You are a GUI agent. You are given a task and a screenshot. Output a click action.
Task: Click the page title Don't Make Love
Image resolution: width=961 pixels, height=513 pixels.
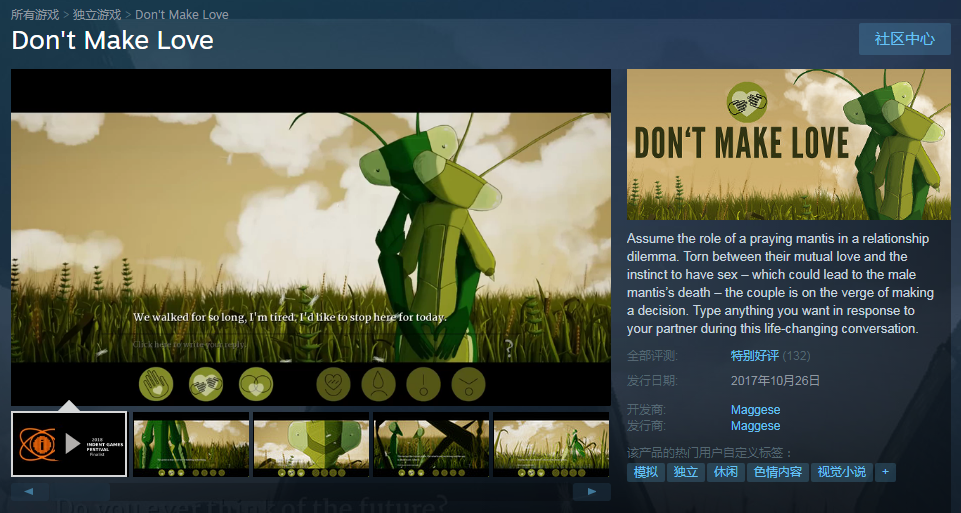(x=113, y=40)
